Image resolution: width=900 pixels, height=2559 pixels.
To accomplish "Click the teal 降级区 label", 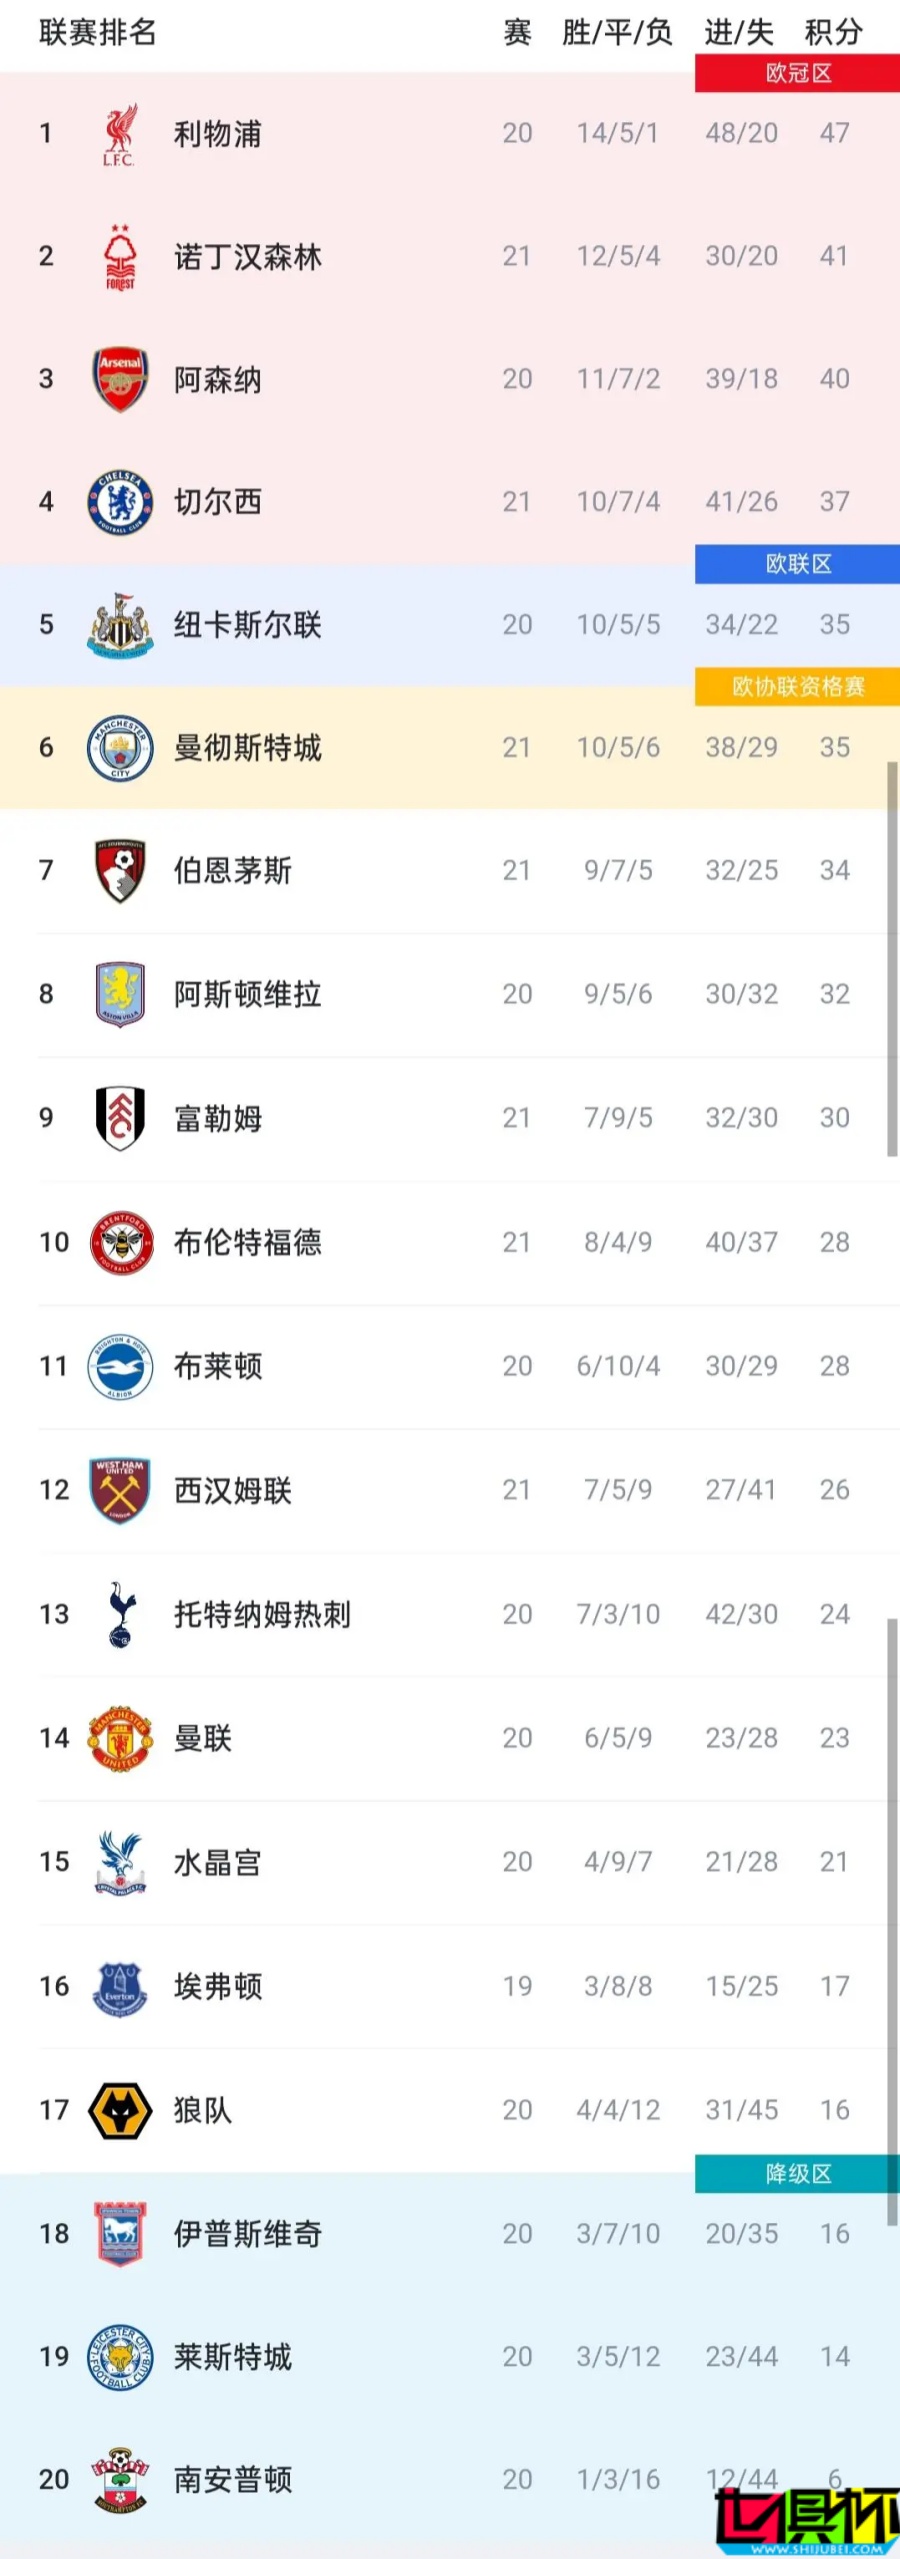I will [798, 2174].
